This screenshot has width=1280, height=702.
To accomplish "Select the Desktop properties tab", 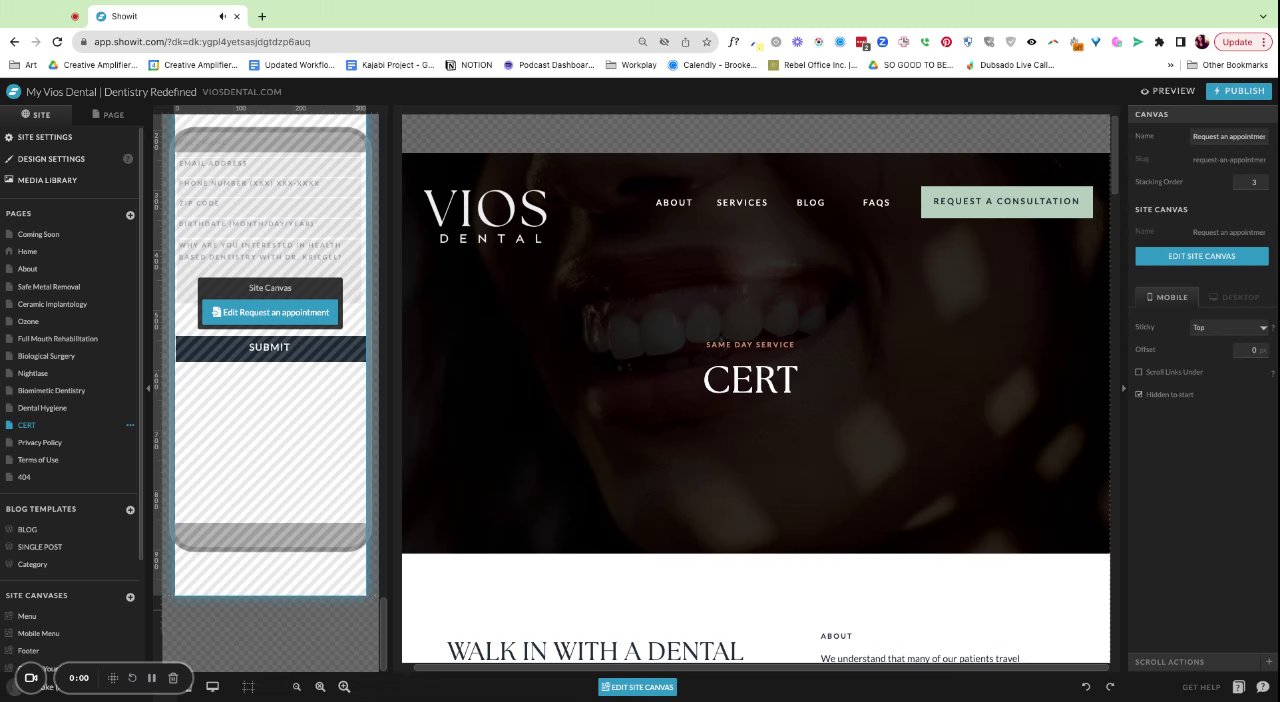I will [x=1234, y=297].
